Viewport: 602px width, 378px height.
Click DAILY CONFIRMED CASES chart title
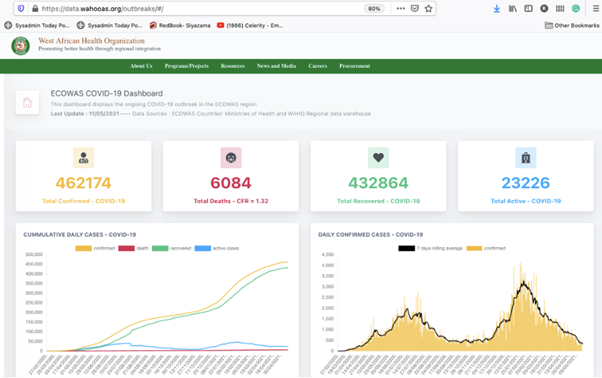coord(370,234)
